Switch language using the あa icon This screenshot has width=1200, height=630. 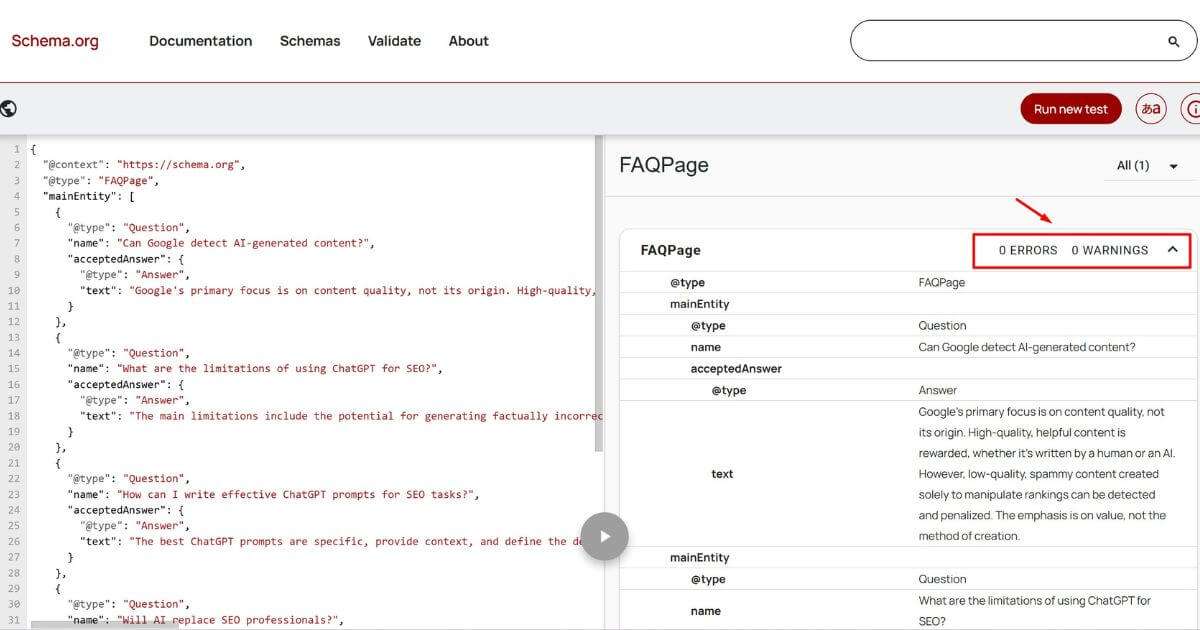(x=1150, y=108)
